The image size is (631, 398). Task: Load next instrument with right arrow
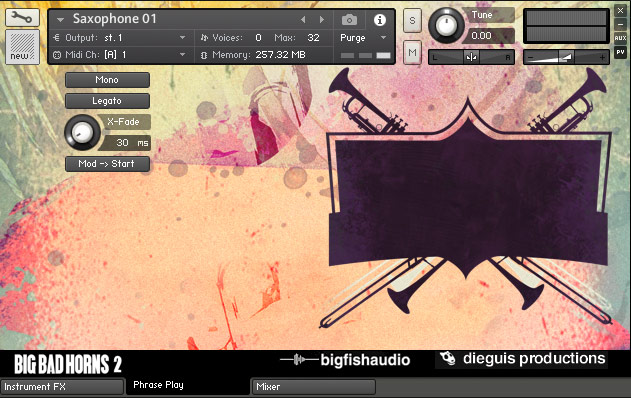[322, 19]
